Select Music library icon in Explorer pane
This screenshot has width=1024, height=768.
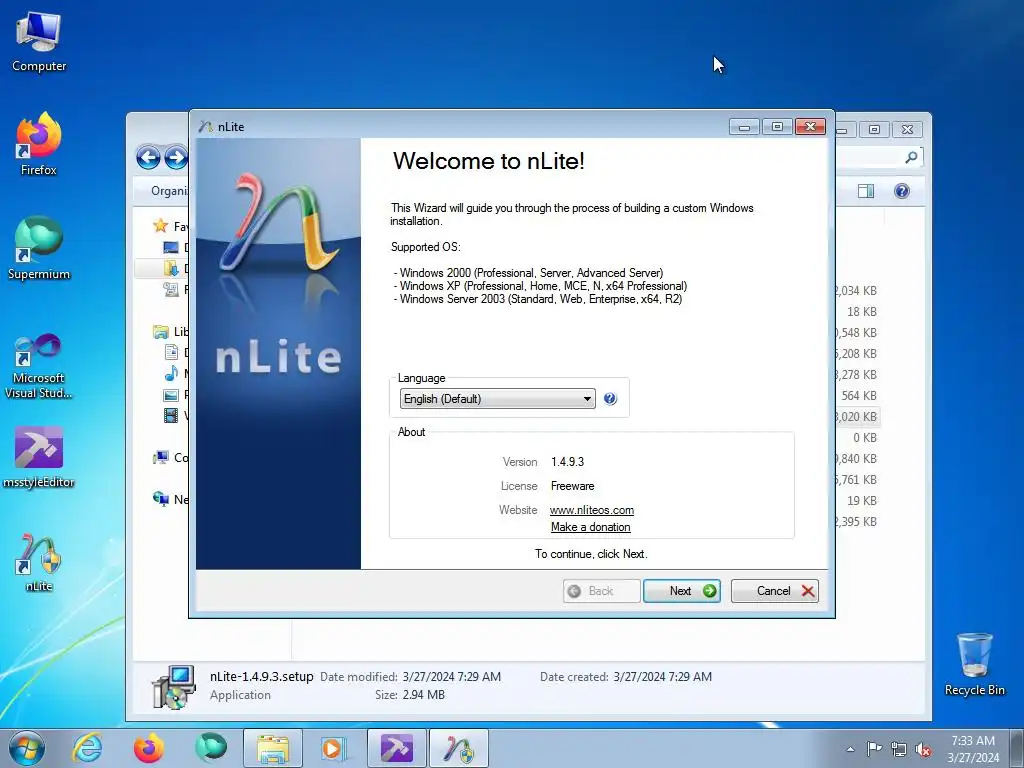[x=171, y=374]
